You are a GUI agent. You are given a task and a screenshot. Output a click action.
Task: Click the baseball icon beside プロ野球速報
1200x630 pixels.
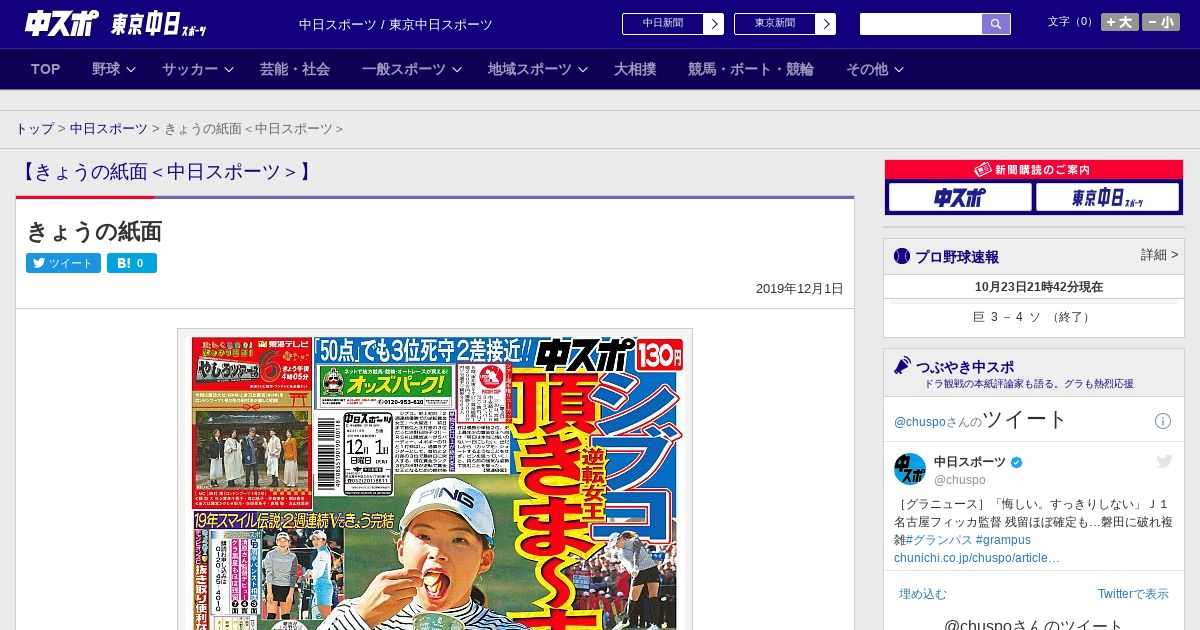click(902, 256)
